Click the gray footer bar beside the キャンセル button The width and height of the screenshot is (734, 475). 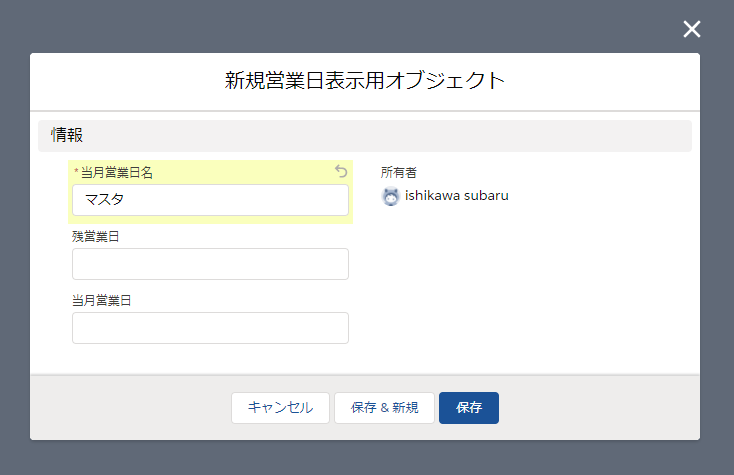pyautogui.click(x=131, y=408)
